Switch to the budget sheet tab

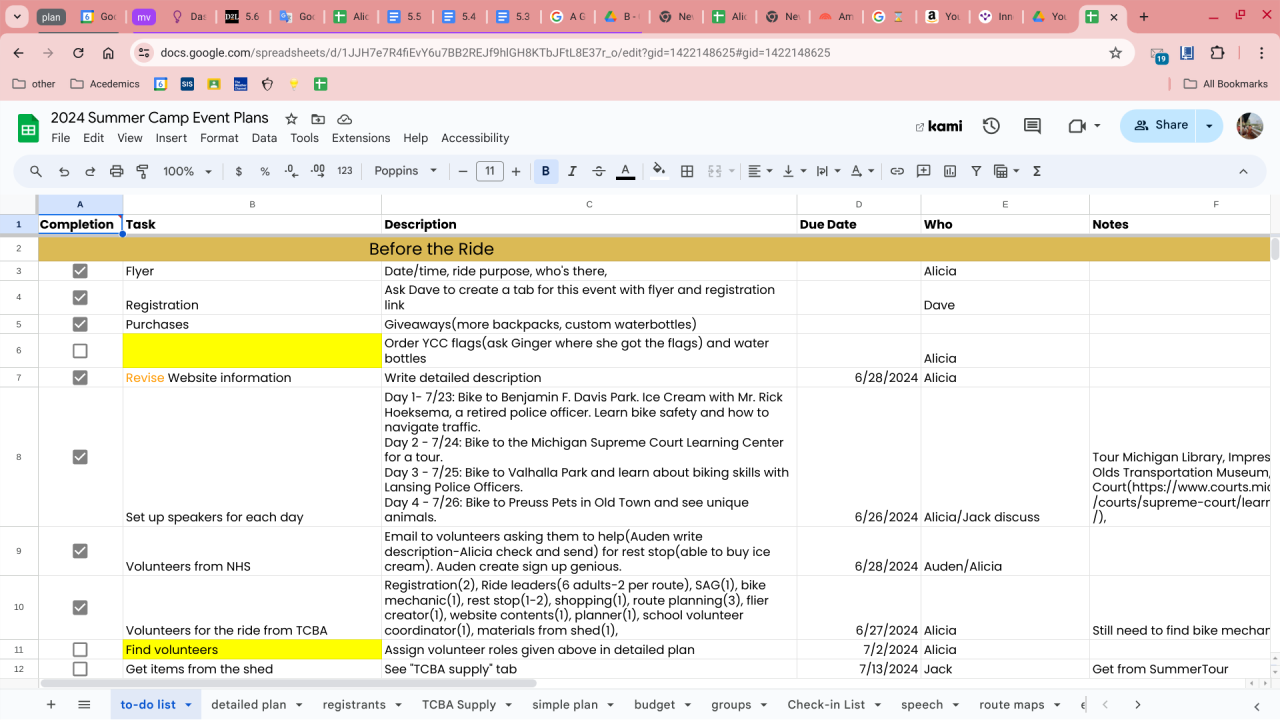[654, 705]
